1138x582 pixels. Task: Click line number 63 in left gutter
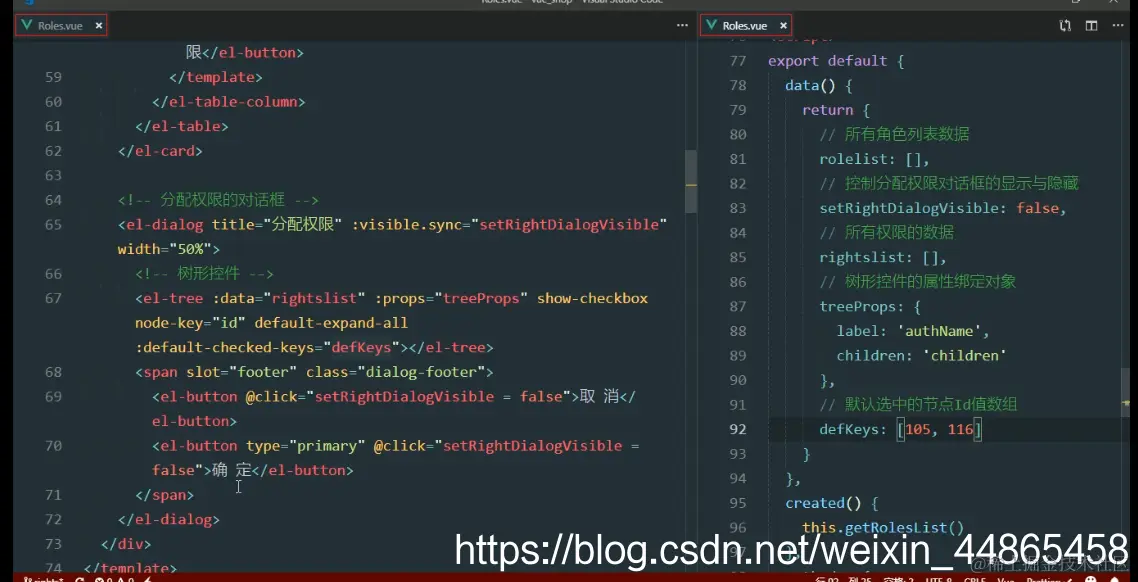pyautogui.click(x=53, y=176)
